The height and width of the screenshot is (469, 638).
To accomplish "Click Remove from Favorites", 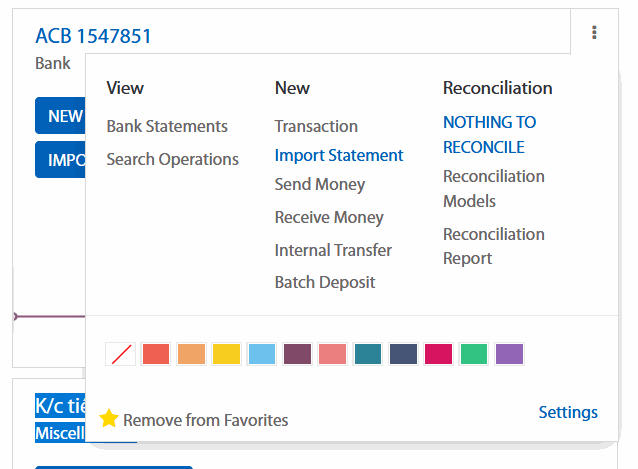I will 205,420.
